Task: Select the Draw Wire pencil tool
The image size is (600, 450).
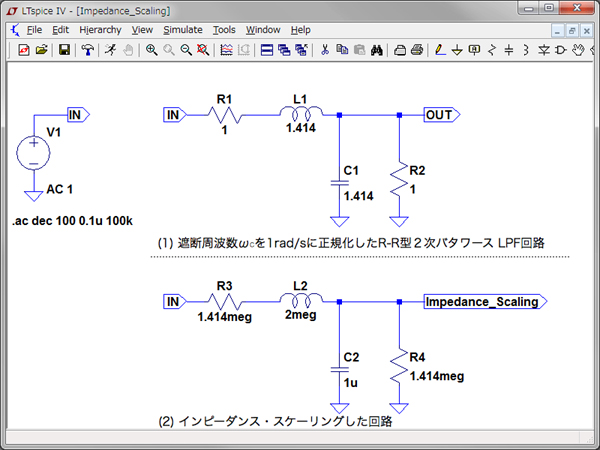Action: tap(440, 50)
